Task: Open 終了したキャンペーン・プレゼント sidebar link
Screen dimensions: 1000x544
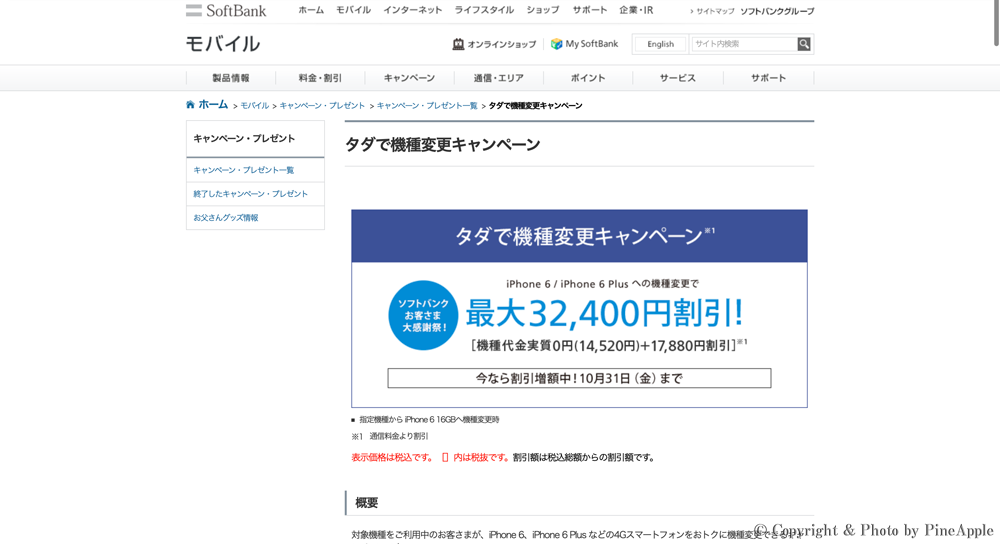Action: (251, 194)
